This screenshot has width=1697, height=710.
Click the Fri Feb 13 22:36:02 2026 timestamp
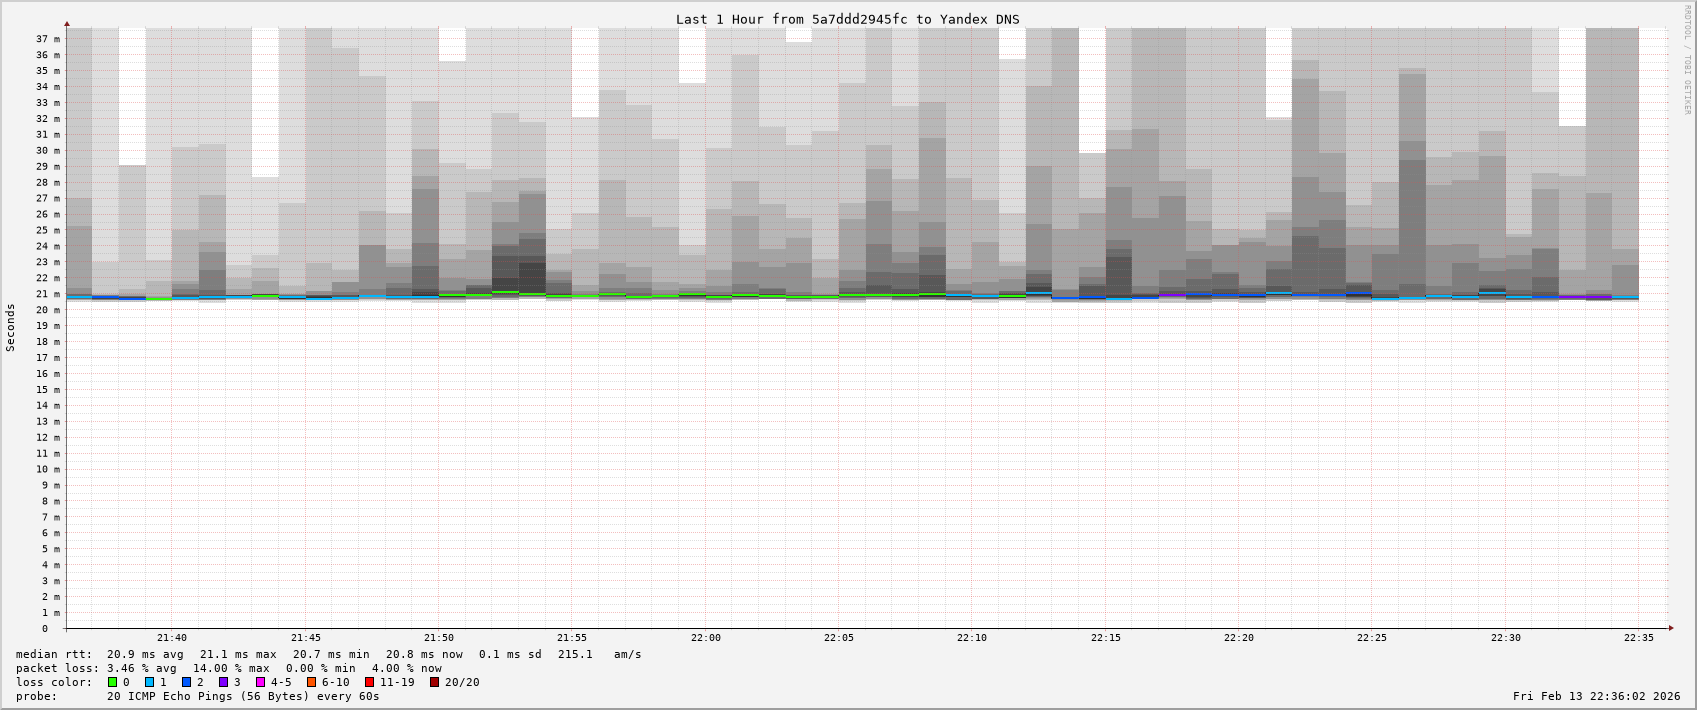click(x=1596, y=696)
